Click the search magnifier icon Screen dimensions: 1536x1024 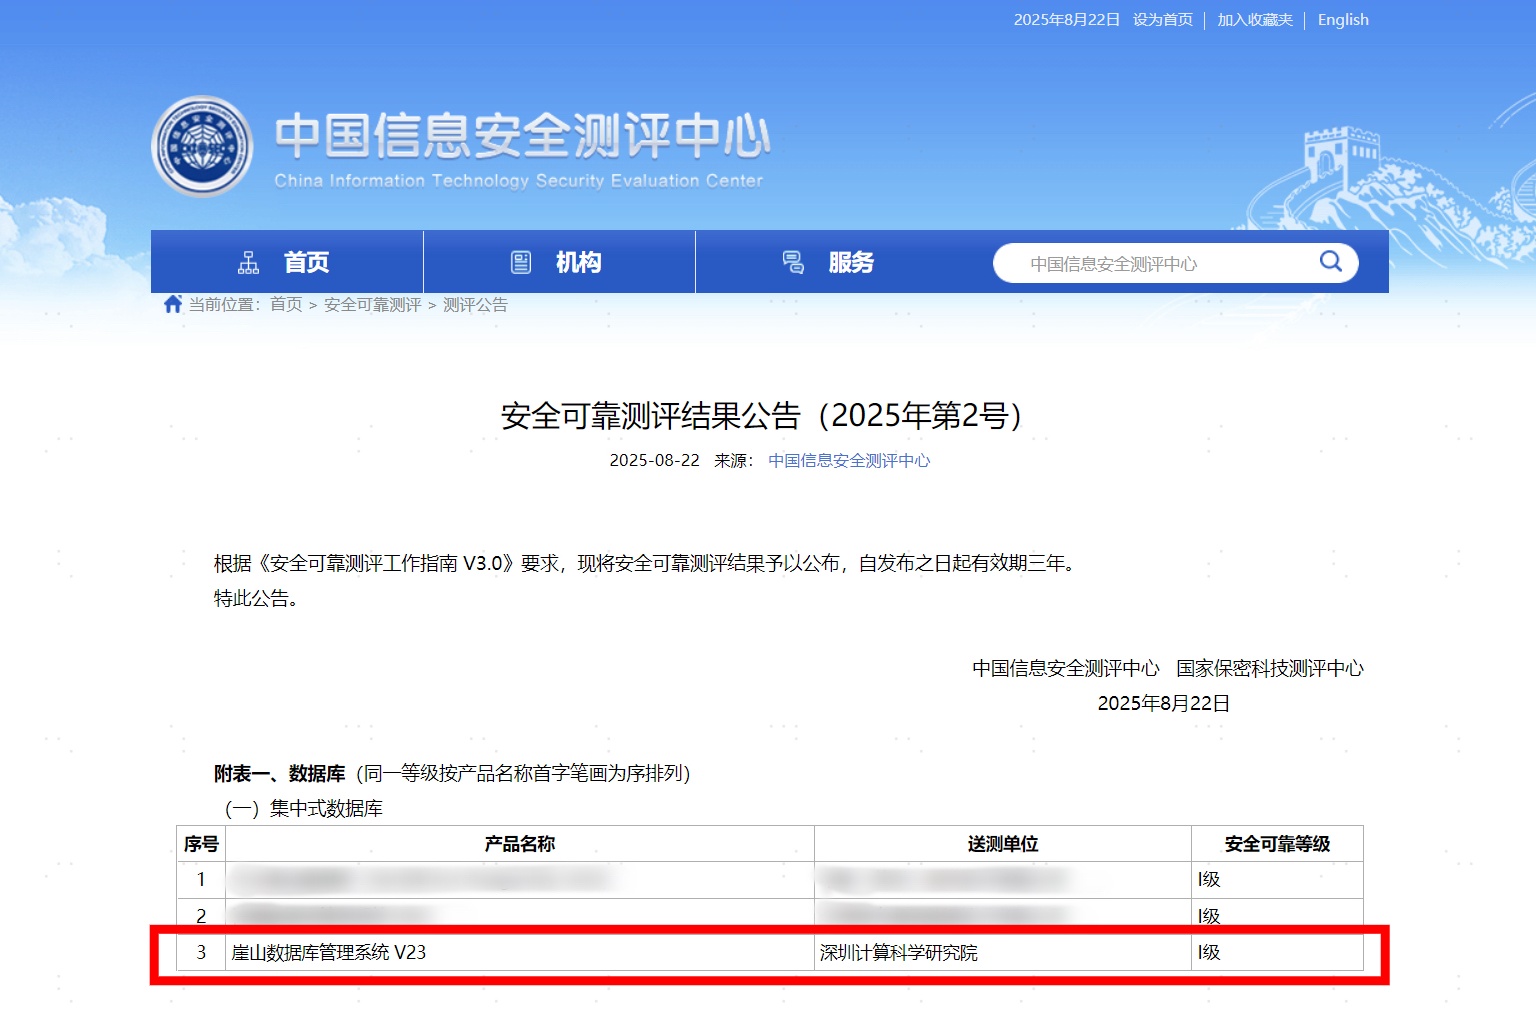pyautogui.click(x=1330, y=261)
